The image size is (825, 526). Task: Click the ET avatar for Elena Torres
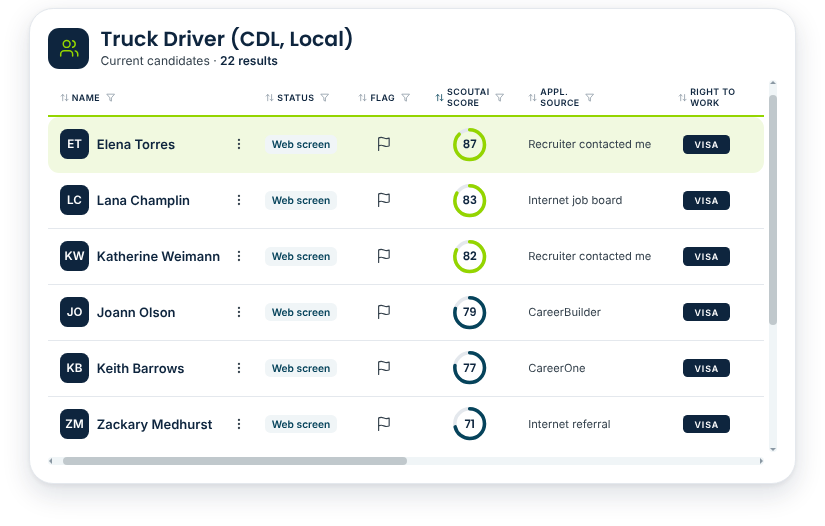74,144
